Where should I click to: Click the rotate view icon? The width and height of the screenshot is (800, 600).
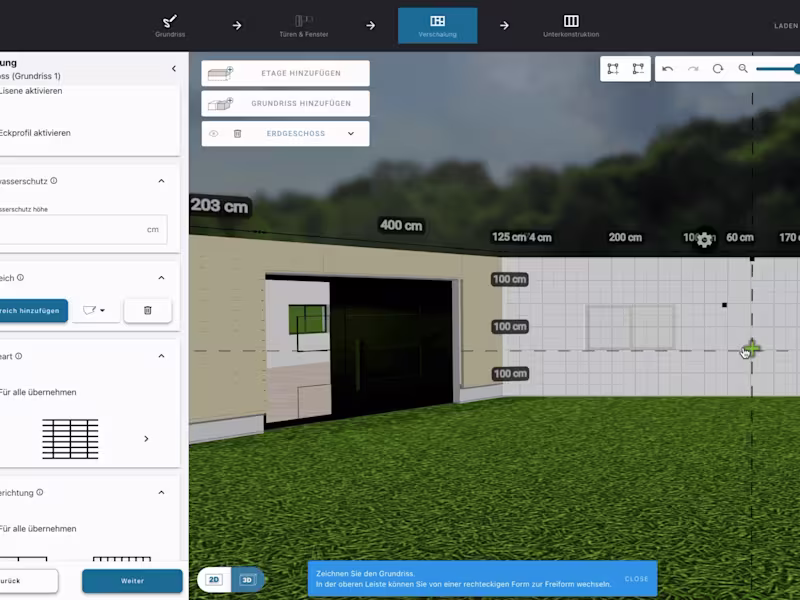717,69
